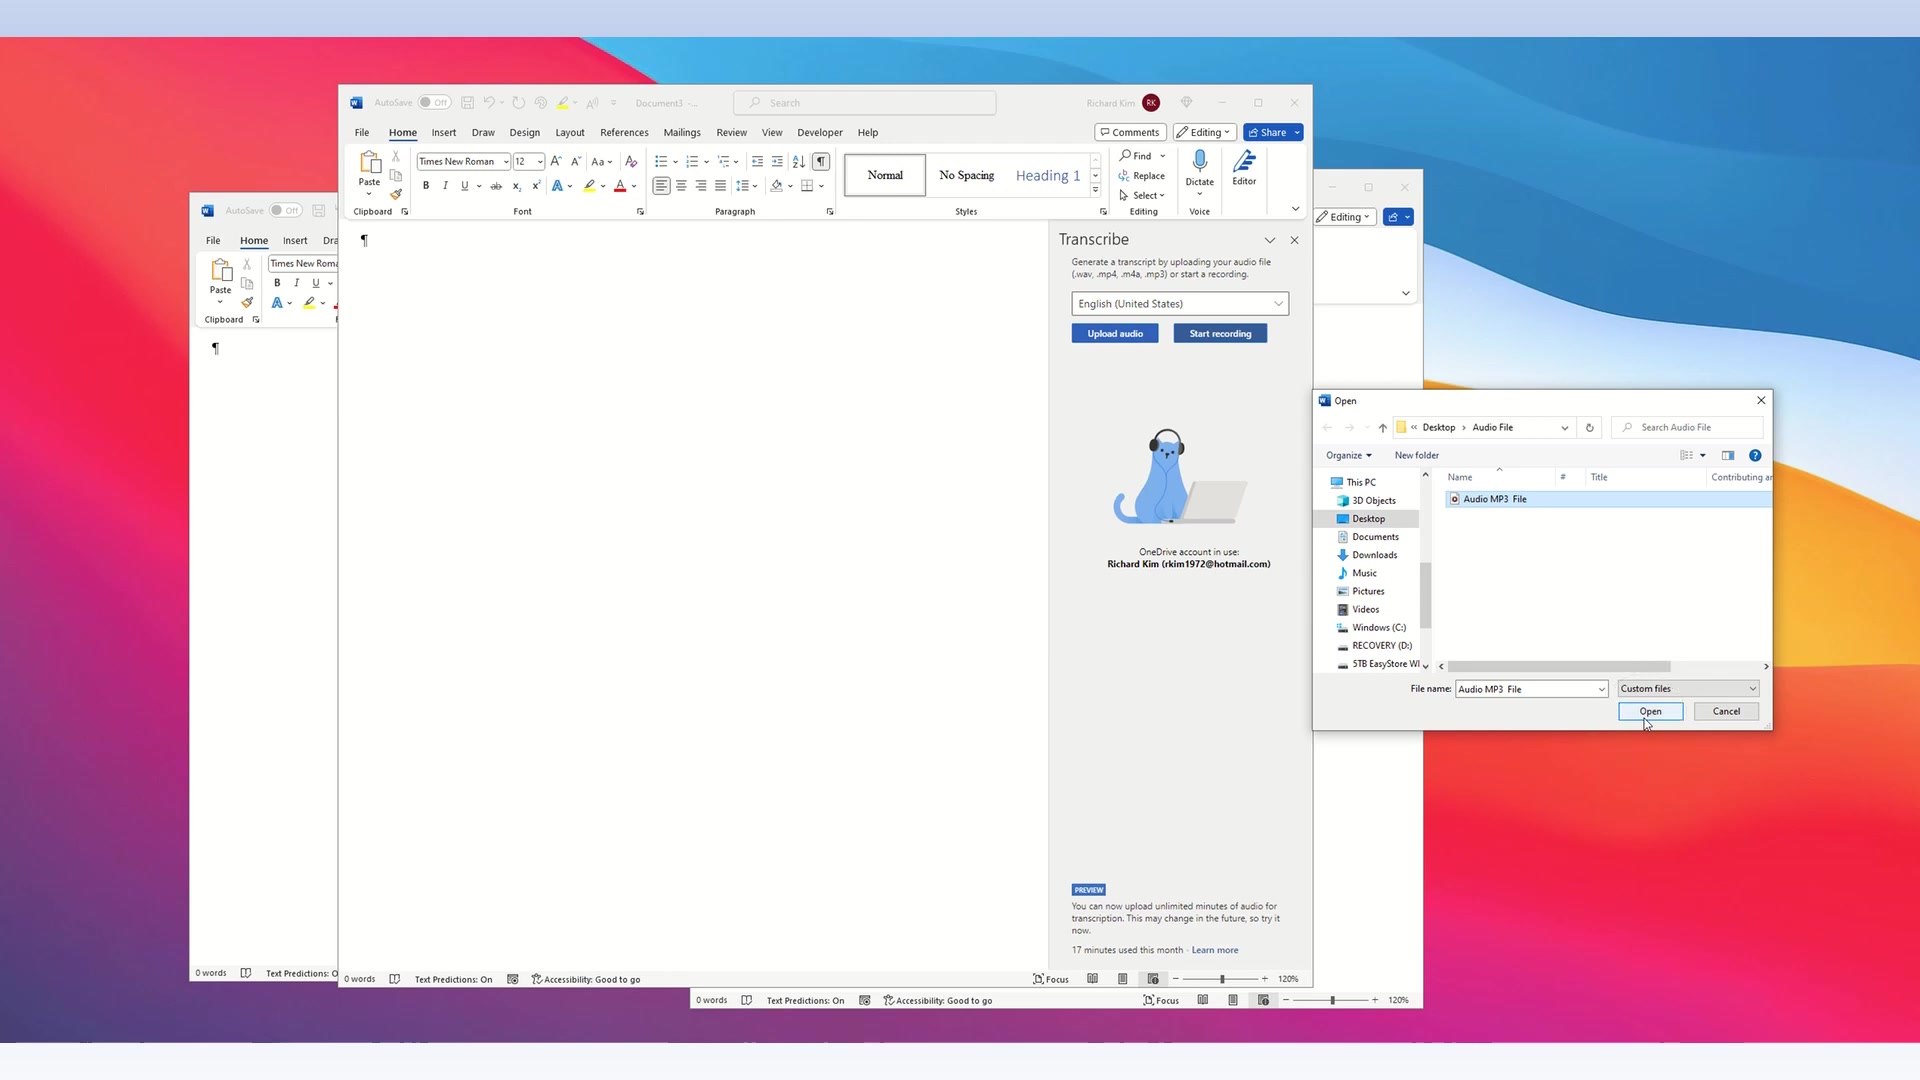This screenshot has height=1080, width=1920.
Task: Click the Borders icon
Action: tap(807, 186)
